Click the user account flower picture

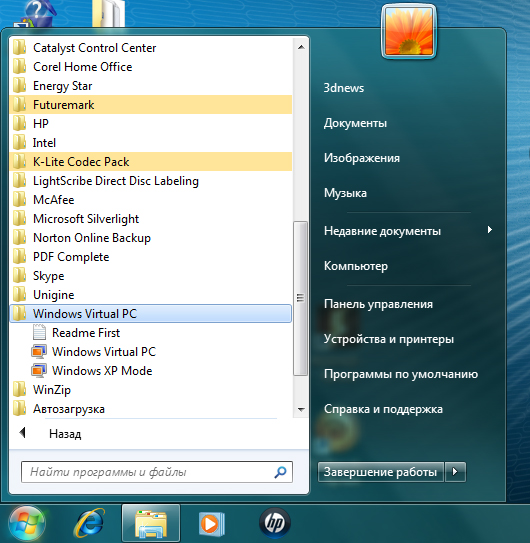(409, 32)
